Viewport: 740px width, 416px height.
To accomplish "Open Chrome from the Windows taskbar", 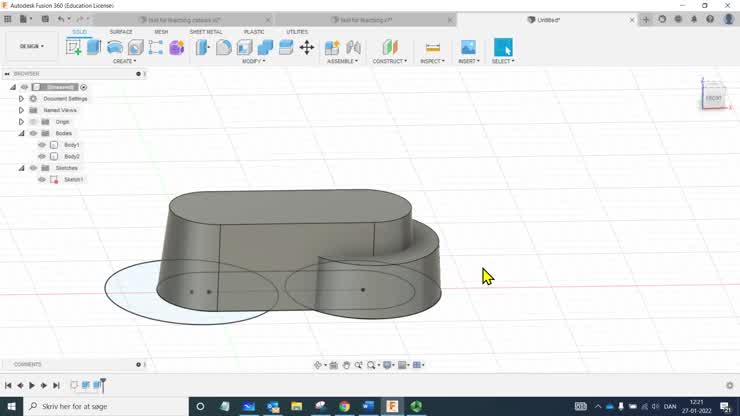I will click(345, 406).
